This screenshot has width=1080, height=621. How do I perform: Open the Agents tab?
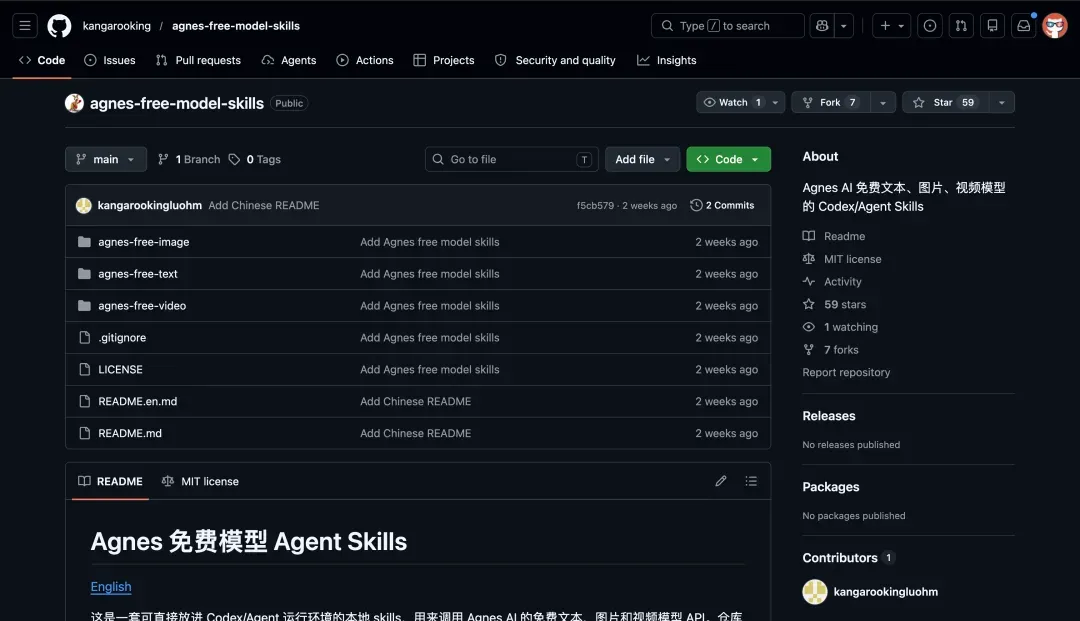tap(289, 61)
